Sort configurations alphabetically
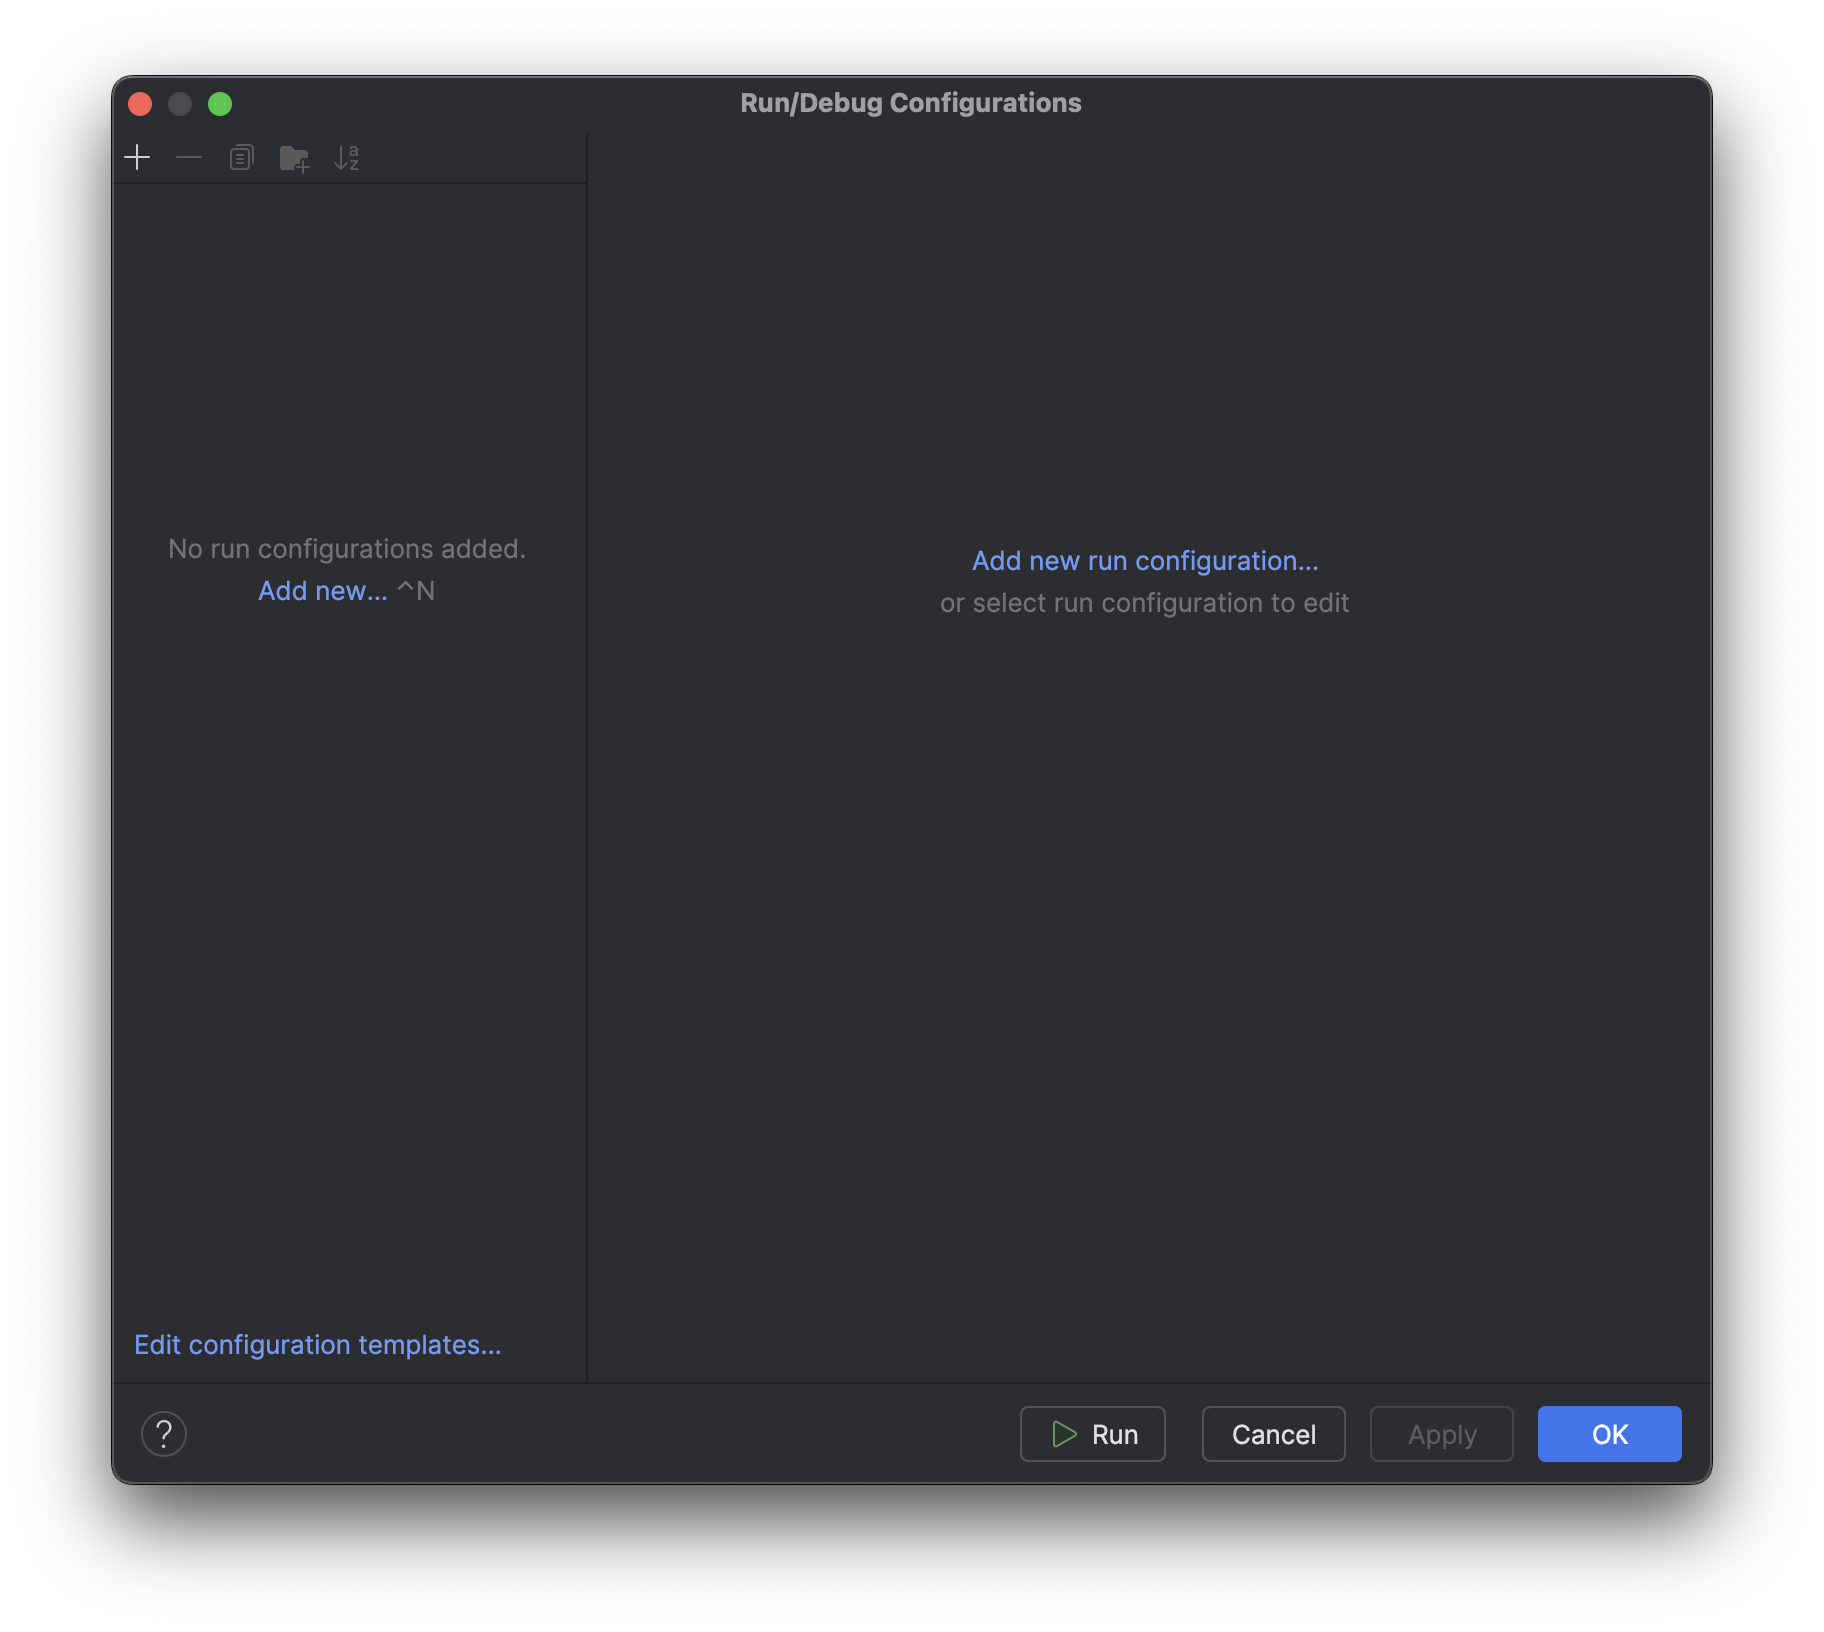The width and height of the screenshot is (1824, 1632). [x=347, y=157]
